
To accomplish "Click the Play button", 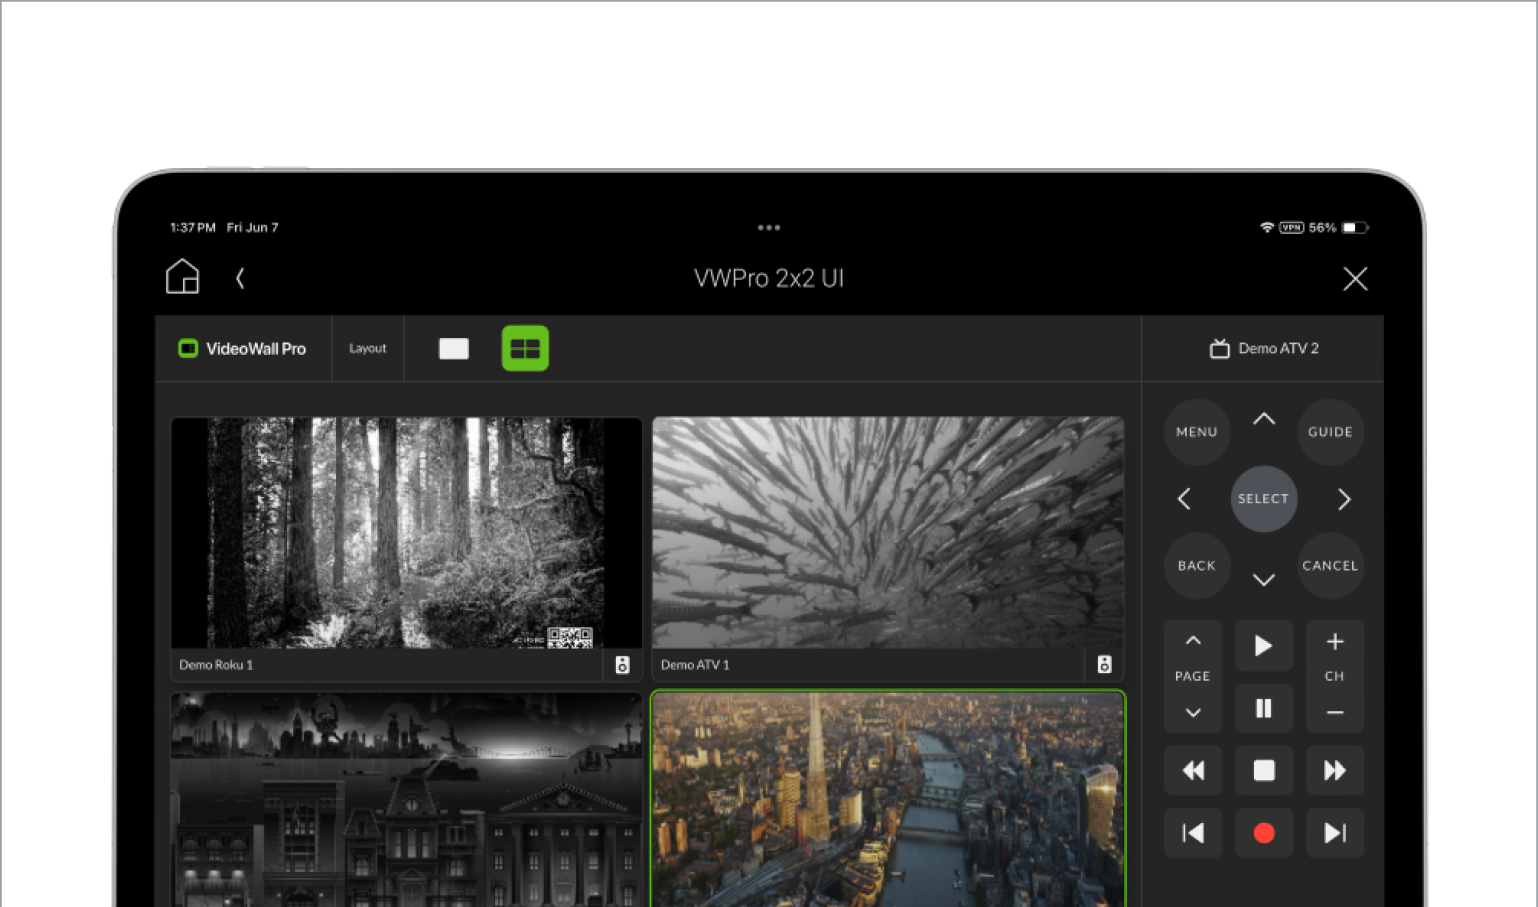I will tap(1264, 646).
